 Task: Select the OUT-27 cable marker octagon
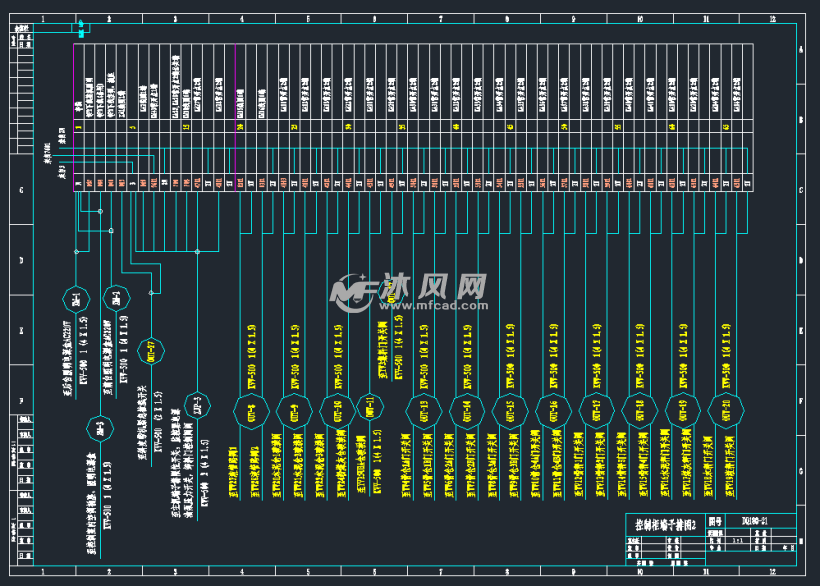pos(151,350)
